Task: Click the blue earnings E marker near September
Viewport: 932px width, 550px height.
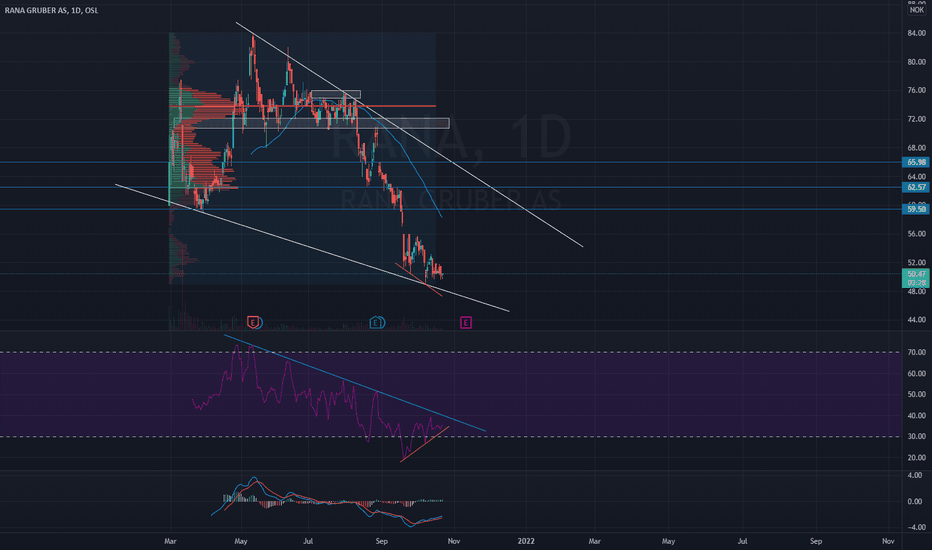Action: click(x=376, y=322)
